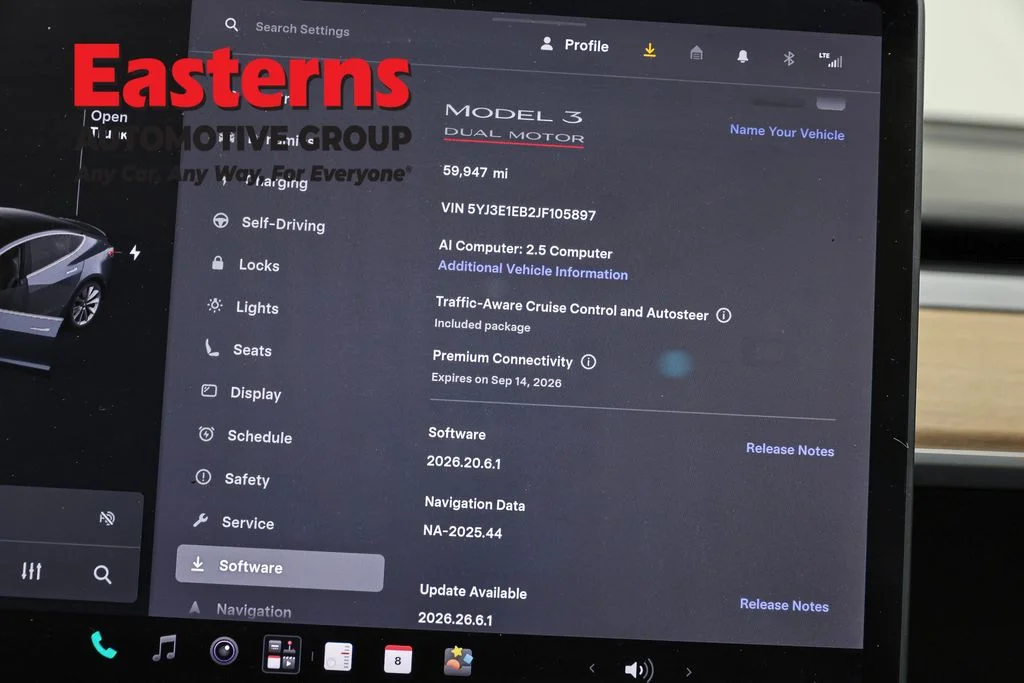The image size is (1024, 683).
Task: Open the Schedule settings menu
Action: [244, 436]
